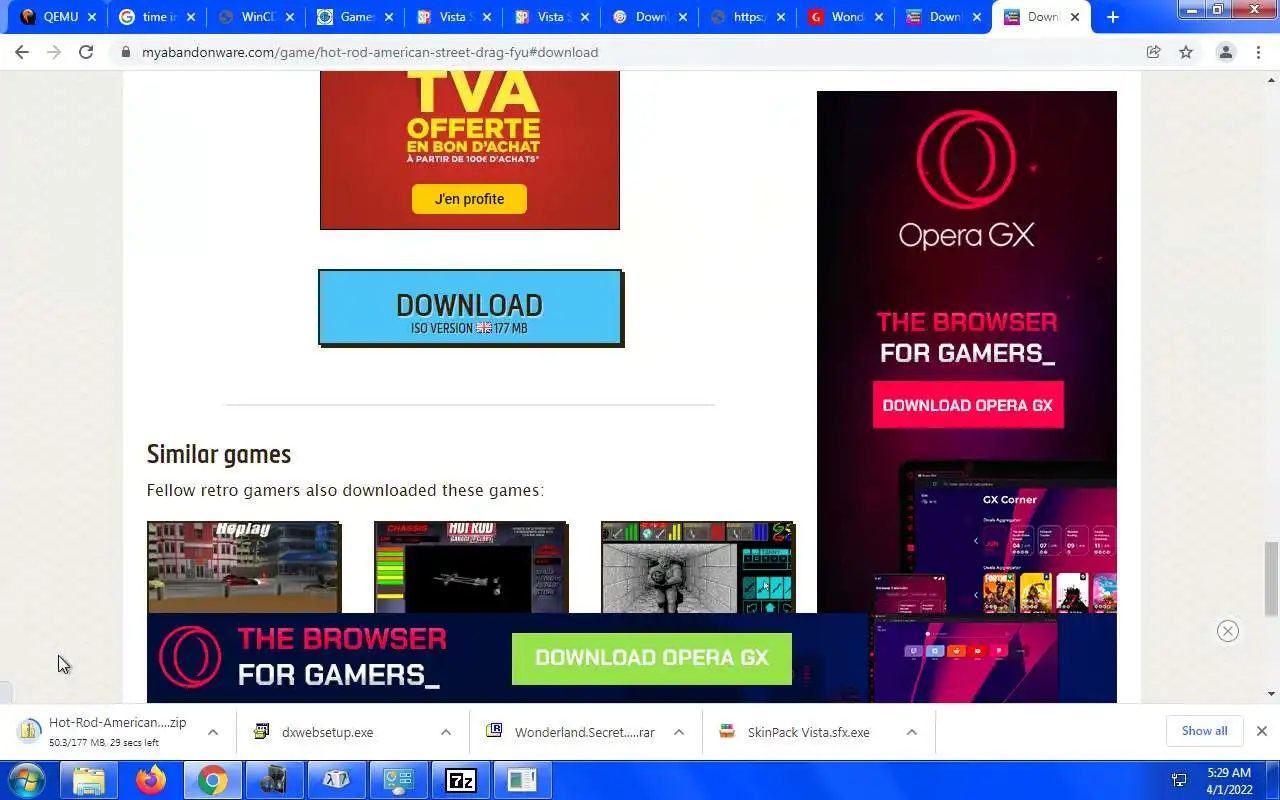
Task: Share this page using the address bar icon
Action: click(1153, 52)
